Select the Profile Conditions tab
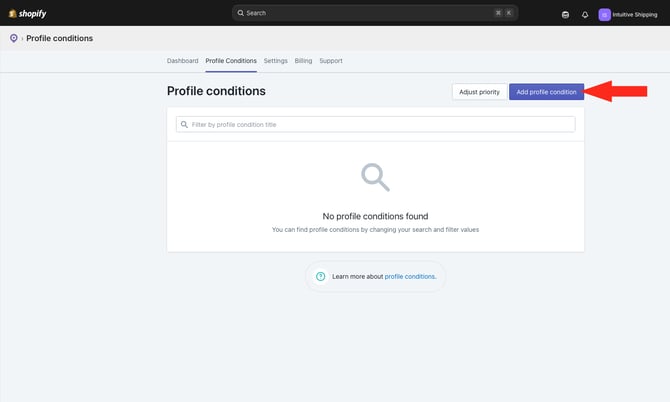 pos(231,61)
